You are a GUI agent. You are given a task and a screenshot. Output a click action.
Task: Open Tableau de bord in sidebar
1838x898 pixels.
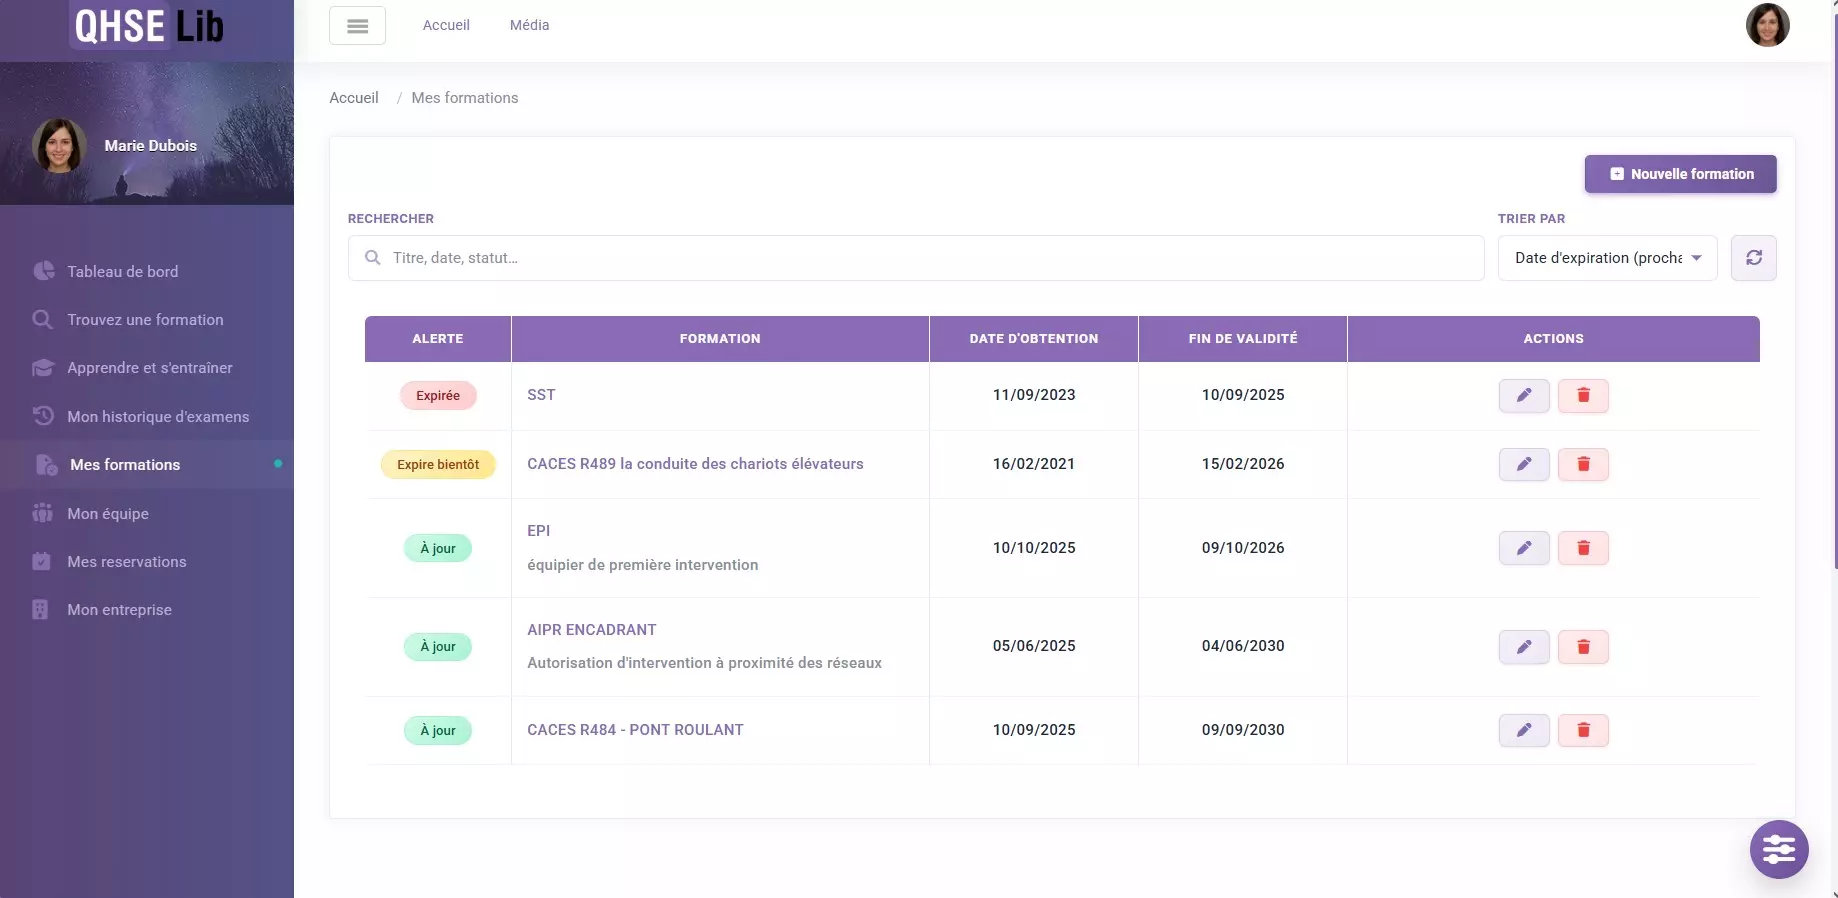coord(122,272)
